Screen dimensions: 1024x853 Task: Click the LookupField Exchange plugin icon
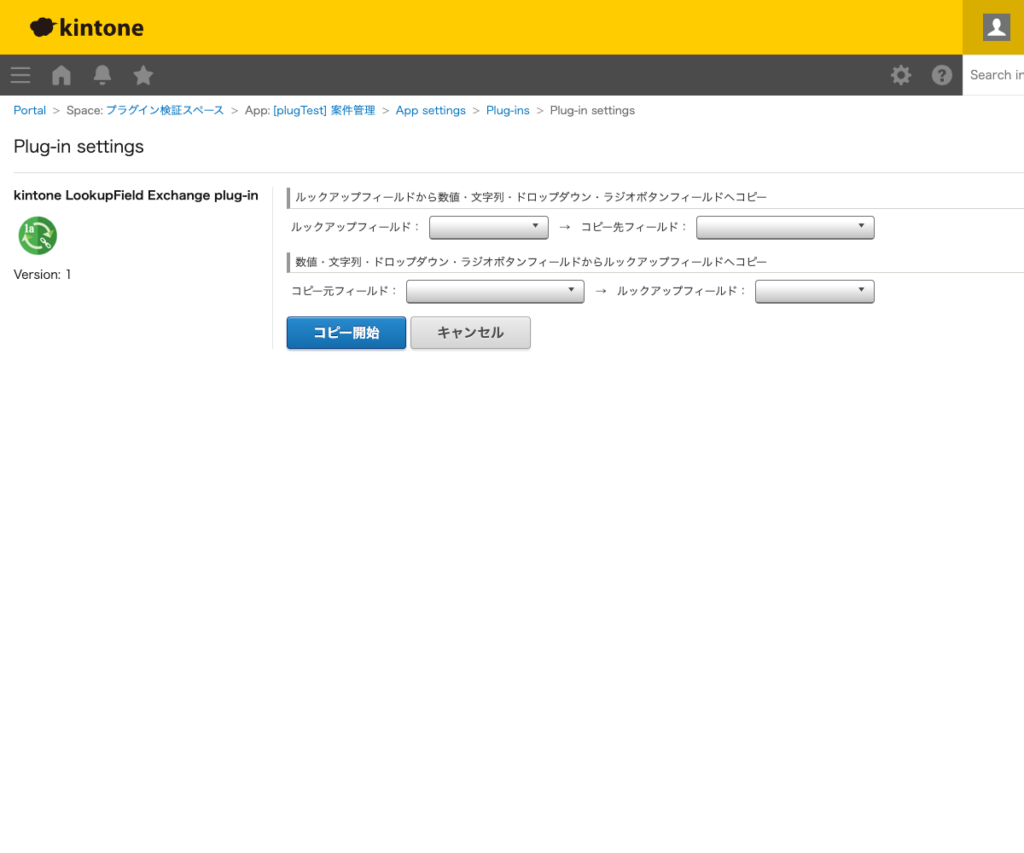pyautogui.click(x=37, y=236)
